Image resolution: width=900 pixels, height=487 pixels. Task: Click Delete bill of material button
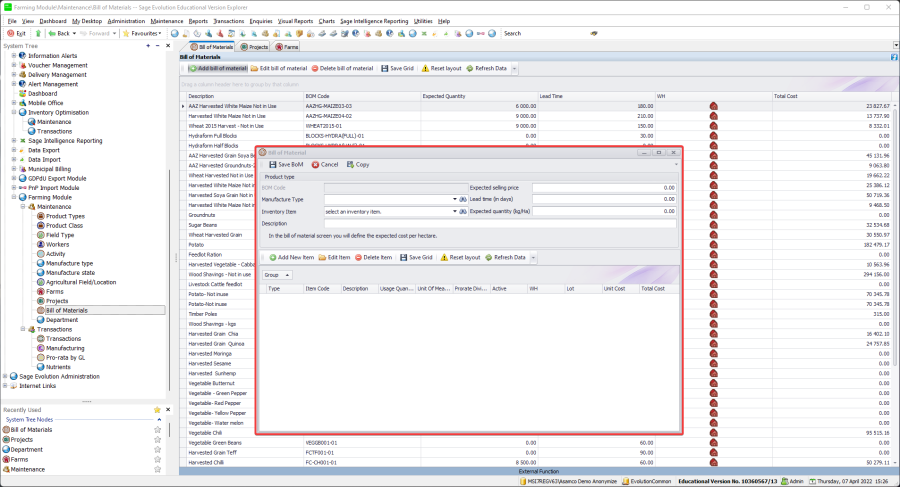tap(343, 68)
